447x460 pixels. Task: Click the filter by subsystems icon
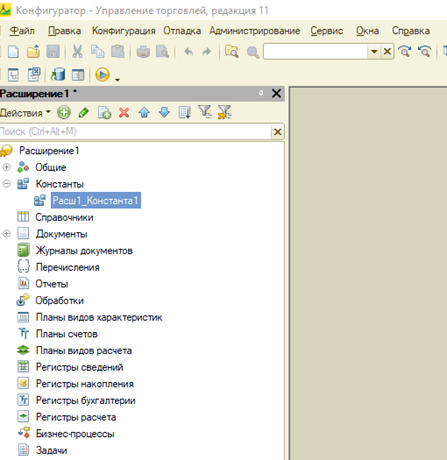click(205, 112)
